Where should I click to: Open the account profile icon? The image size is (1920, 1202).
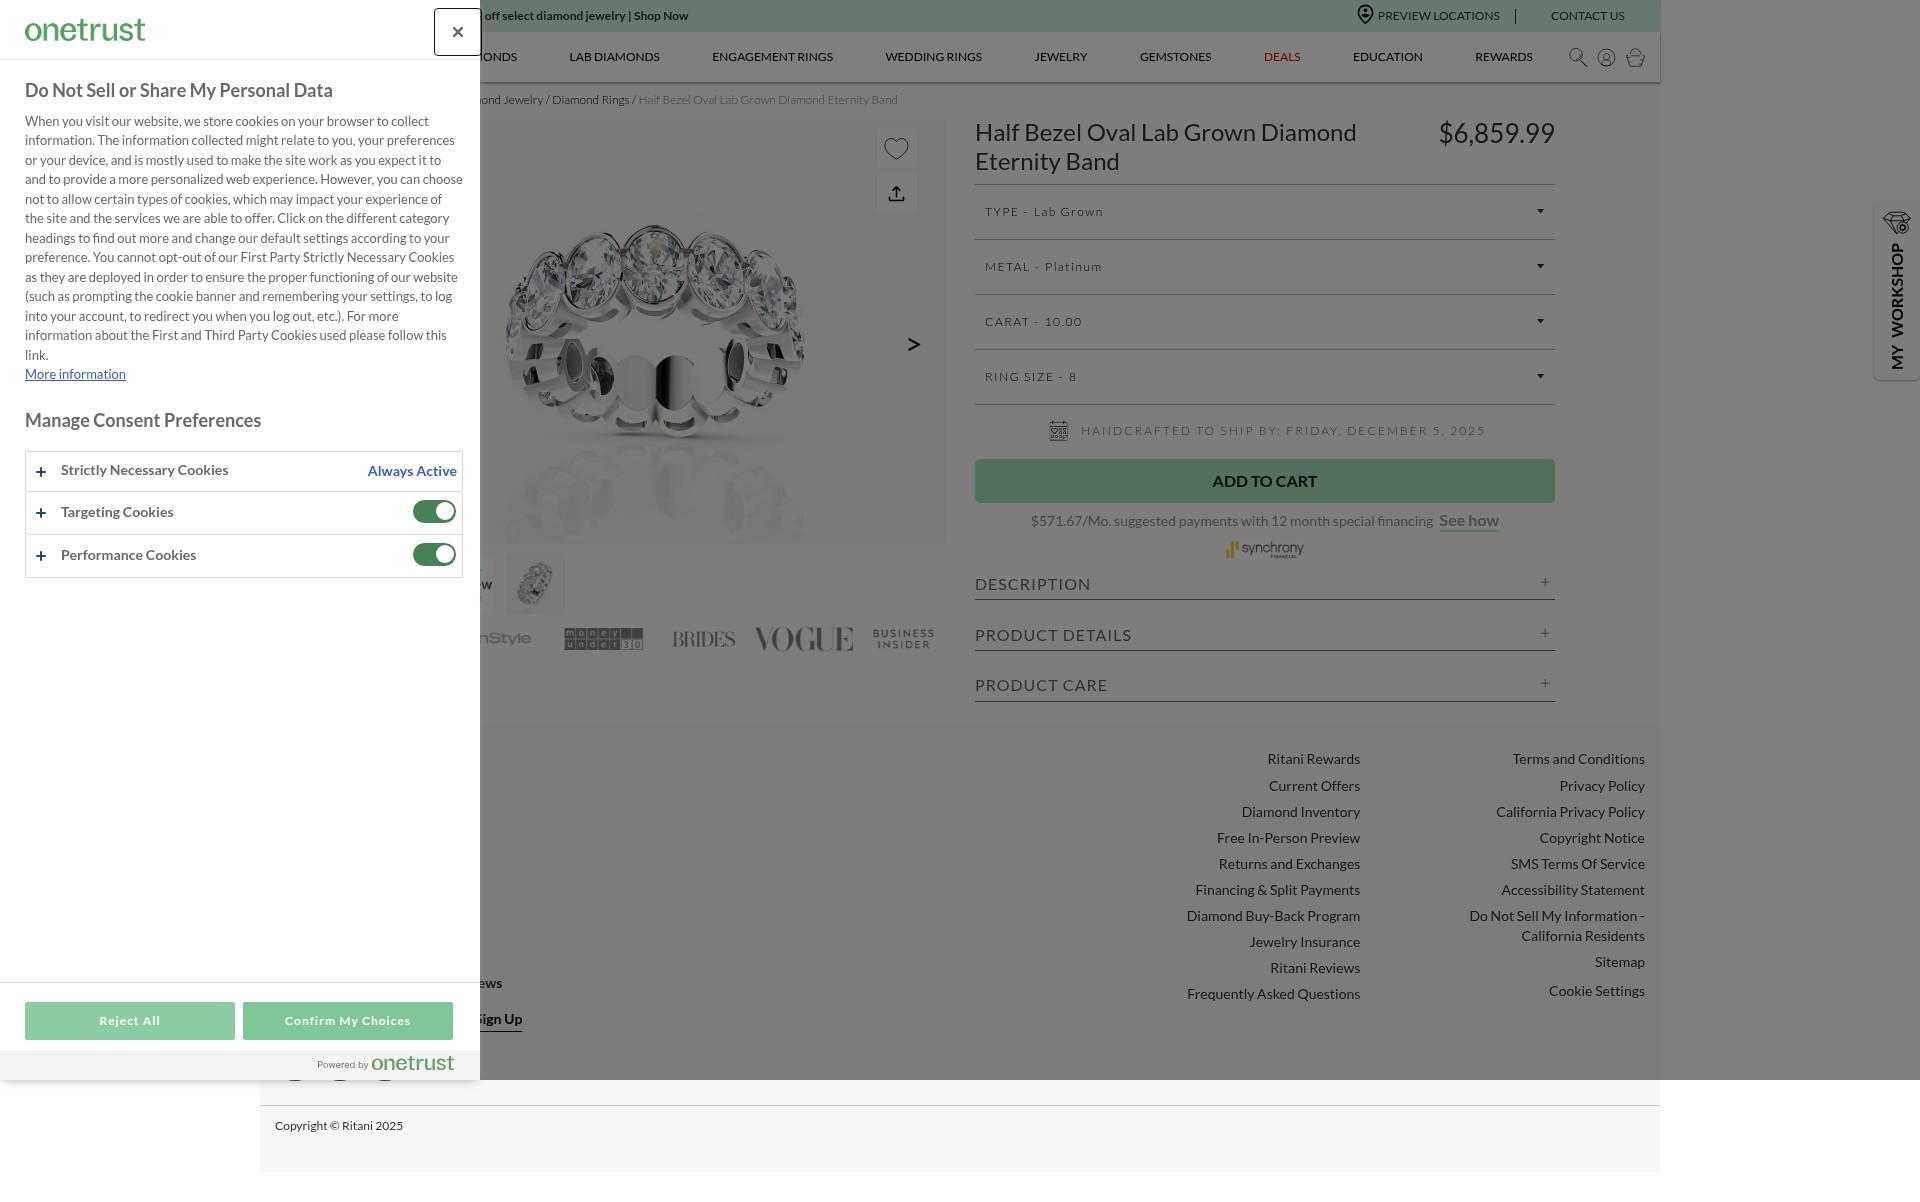point(1606,58)
